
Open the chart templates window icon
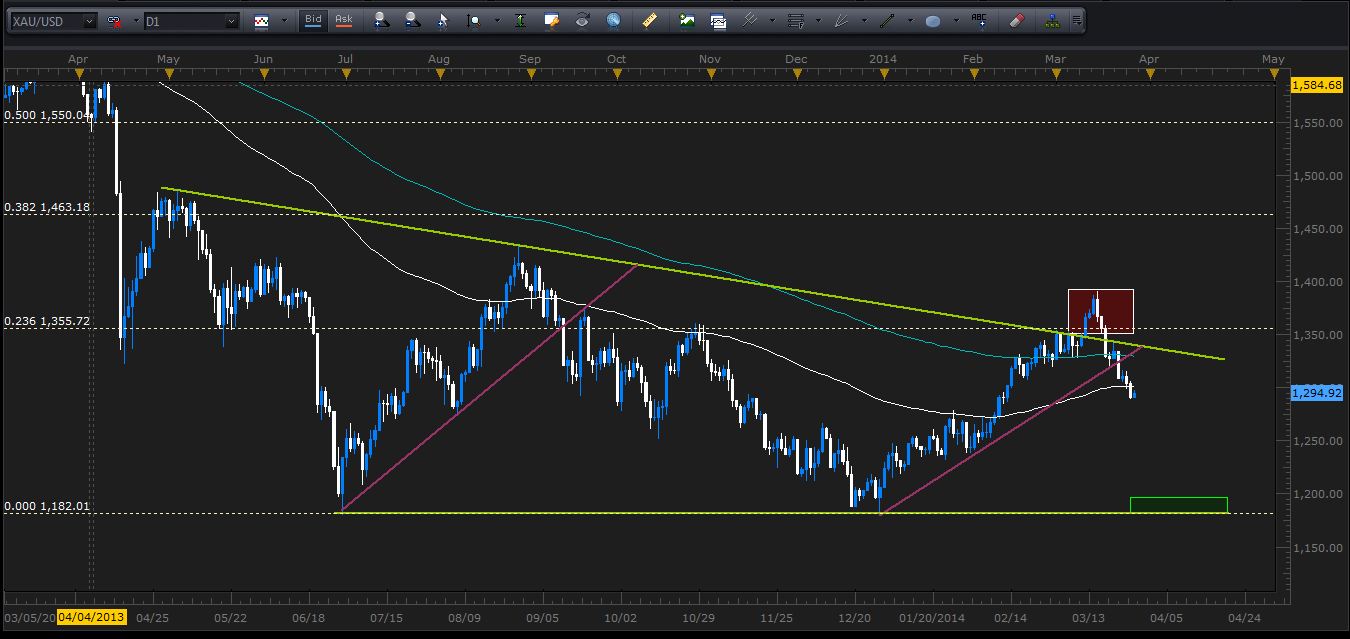(718, 21)
